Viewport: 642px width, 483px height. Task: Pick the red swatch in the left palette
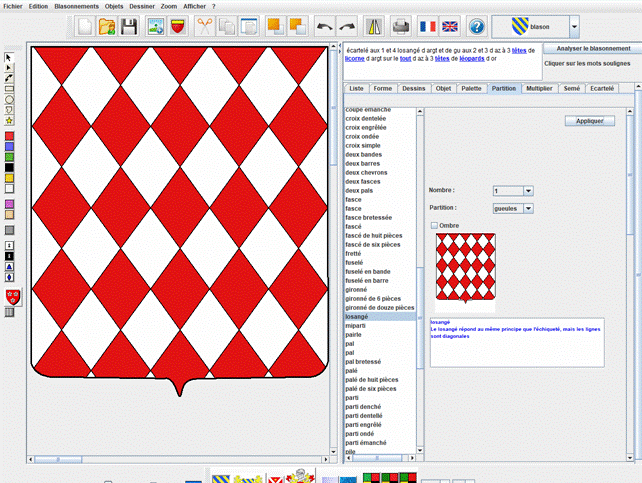(9, 135)
